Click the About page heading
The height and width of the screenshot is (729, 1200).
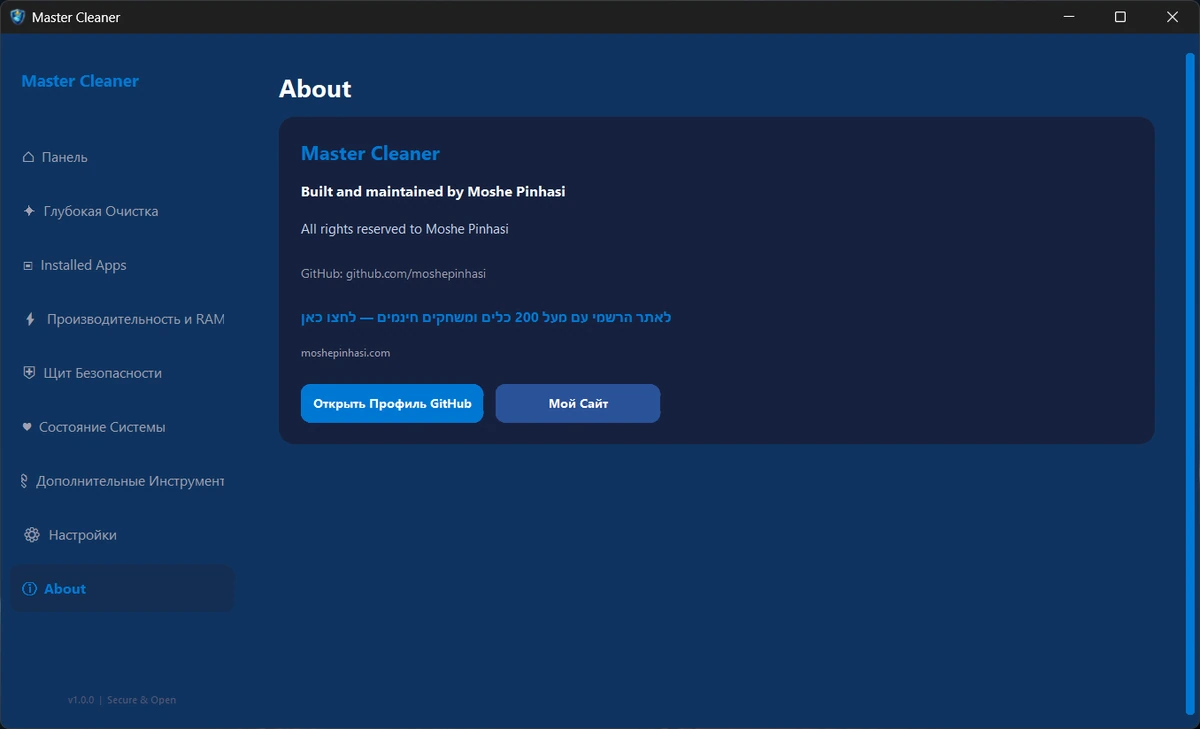315,89
